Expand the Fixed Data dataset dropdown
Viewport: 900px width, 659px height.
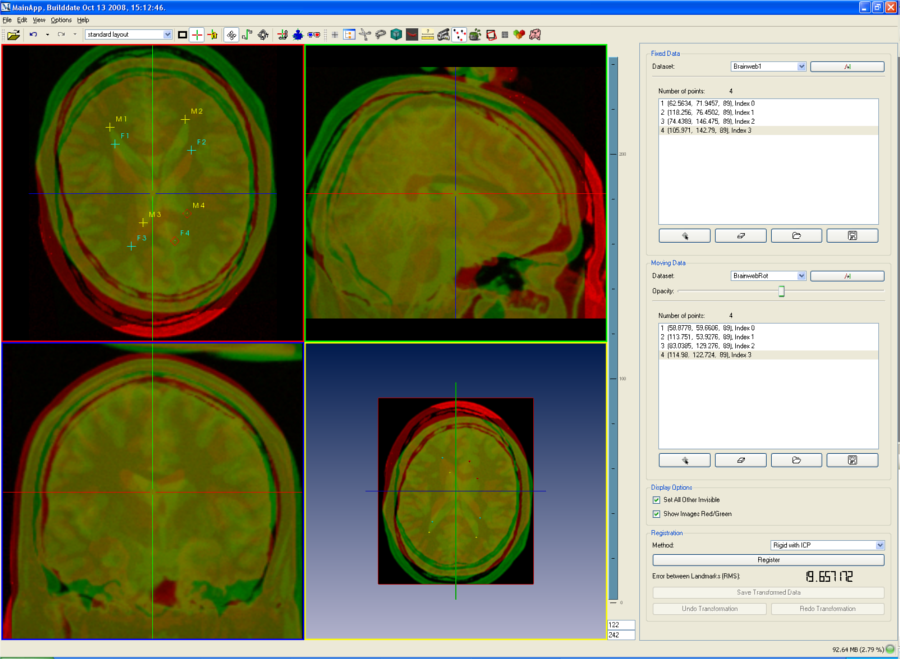(x=801, y=67)
